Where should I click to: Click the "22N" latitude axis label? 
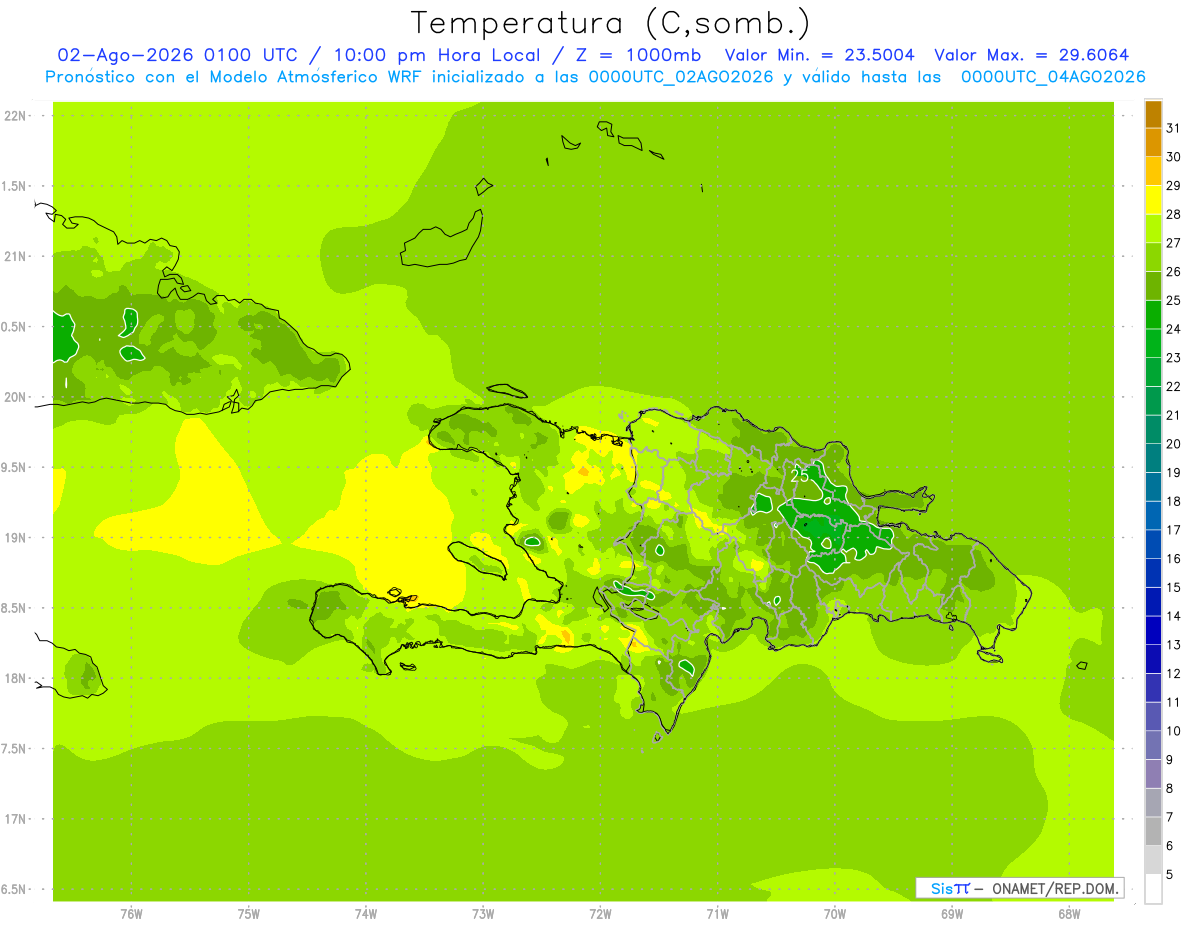[16, 115]
